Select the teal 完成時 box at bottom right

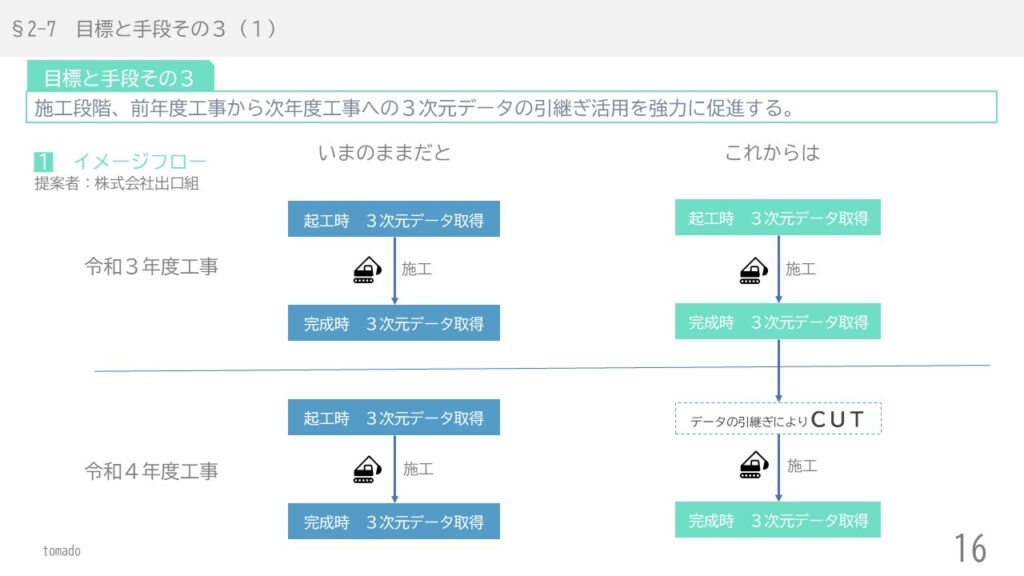click(x=778, y=520)
